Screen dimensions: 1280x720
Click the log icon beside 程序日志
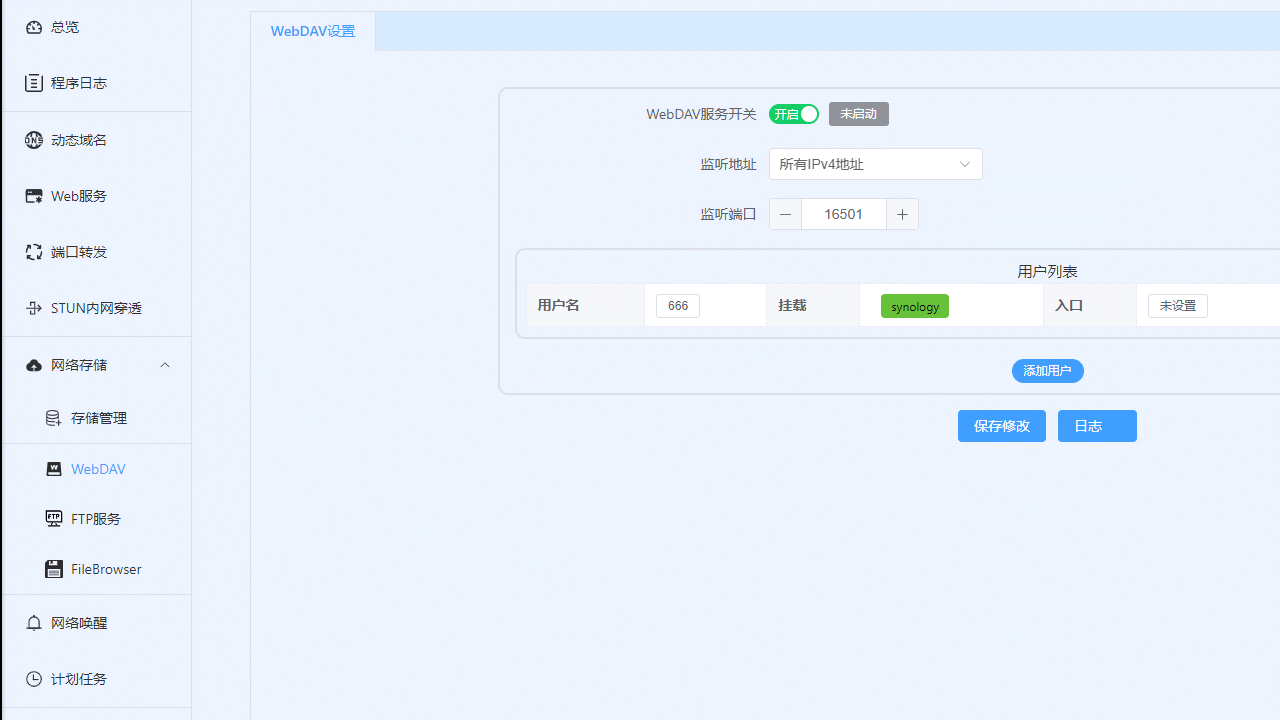coord(34,83)
